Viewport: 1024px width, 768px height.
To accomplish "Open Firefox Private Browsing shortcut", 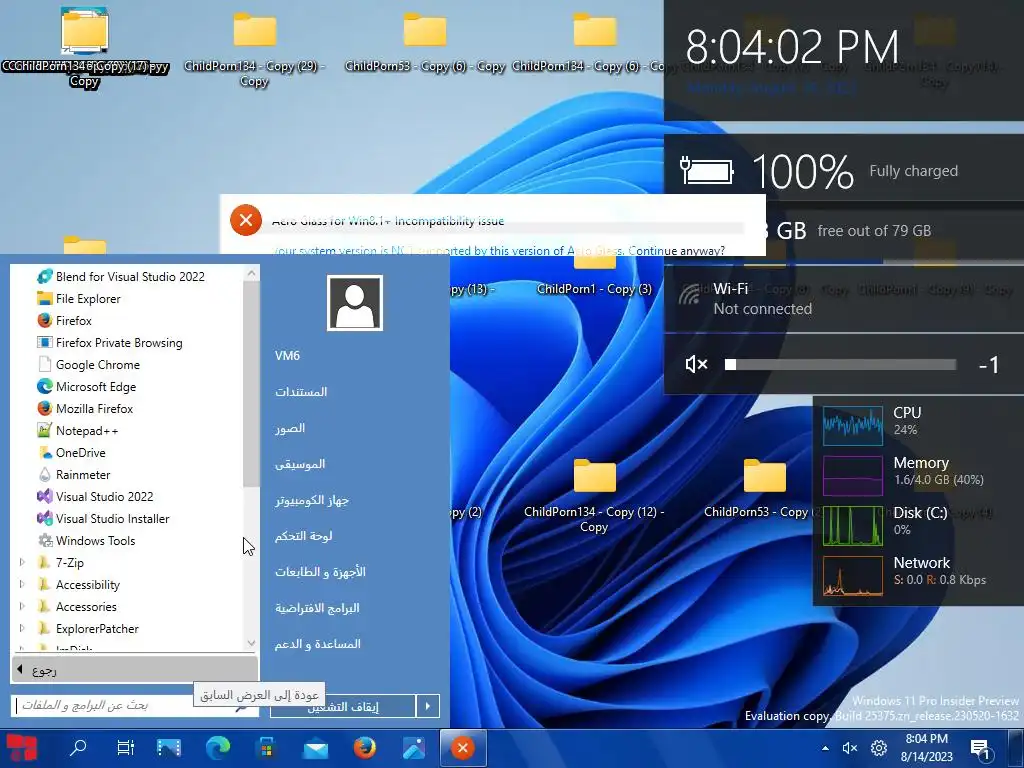I will (110, 342).
